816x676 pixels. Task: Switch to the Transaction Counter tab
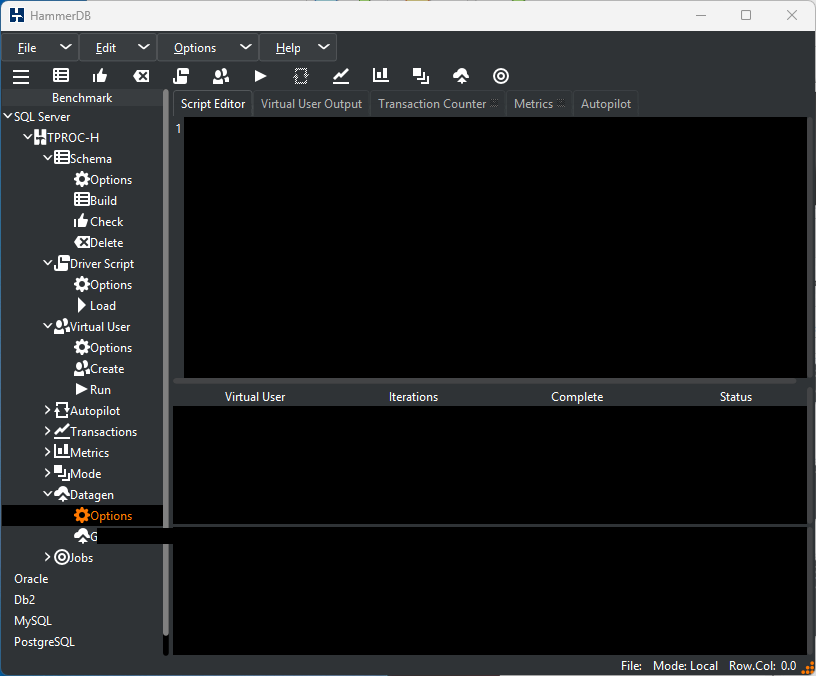point(438,104)
